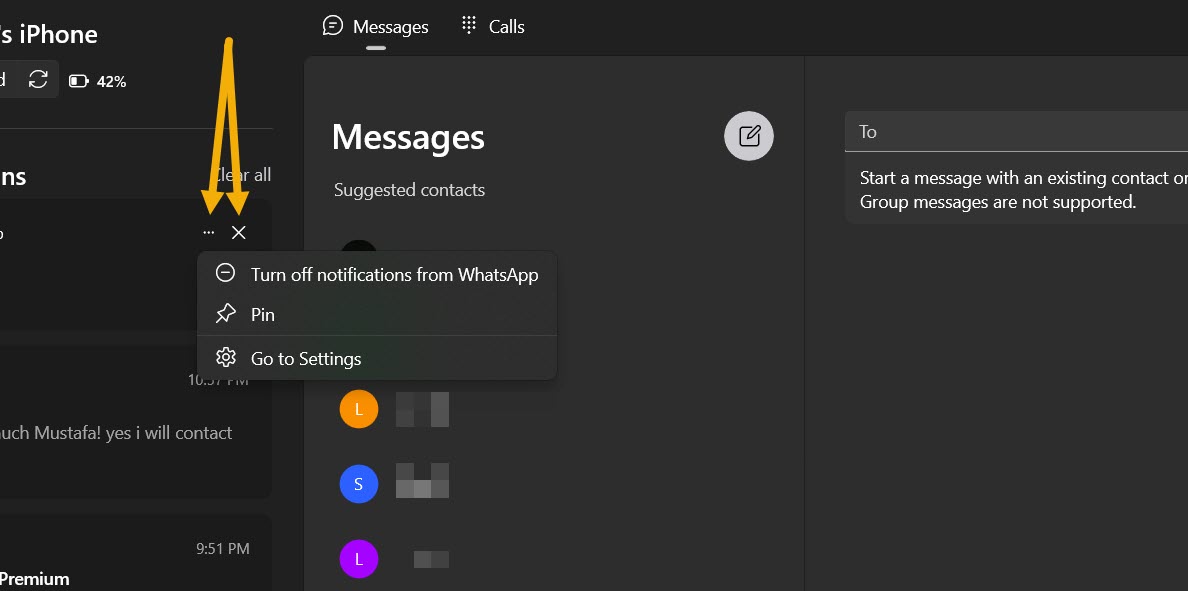
Task: Click the refresh sync icon
Action: click(x=38, y=80)
